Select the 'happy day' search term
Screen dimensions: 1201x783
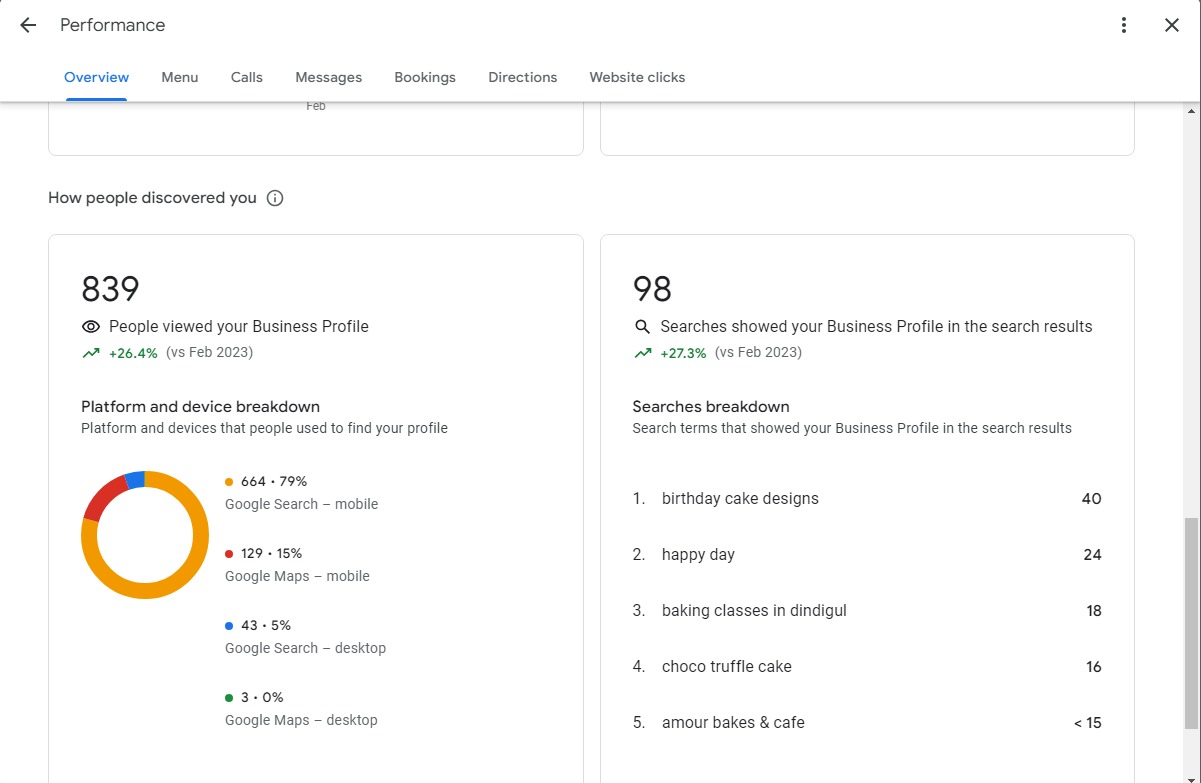(698, 555)
